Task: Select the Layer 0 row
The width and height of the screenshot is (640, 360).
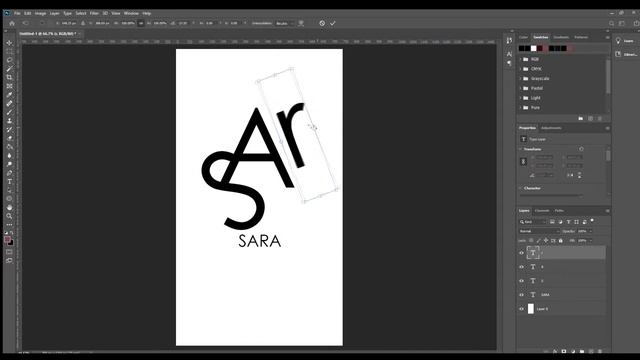Action: 562,309
